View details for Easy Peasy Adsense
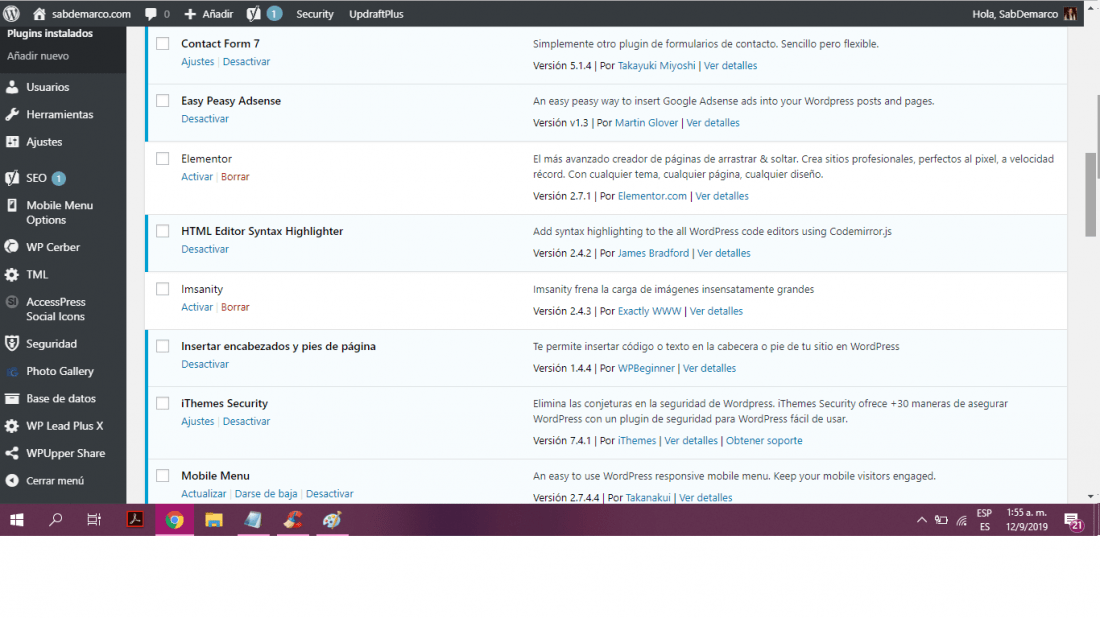This screenshot has height=618, width=1100. [x=713, y=123]
